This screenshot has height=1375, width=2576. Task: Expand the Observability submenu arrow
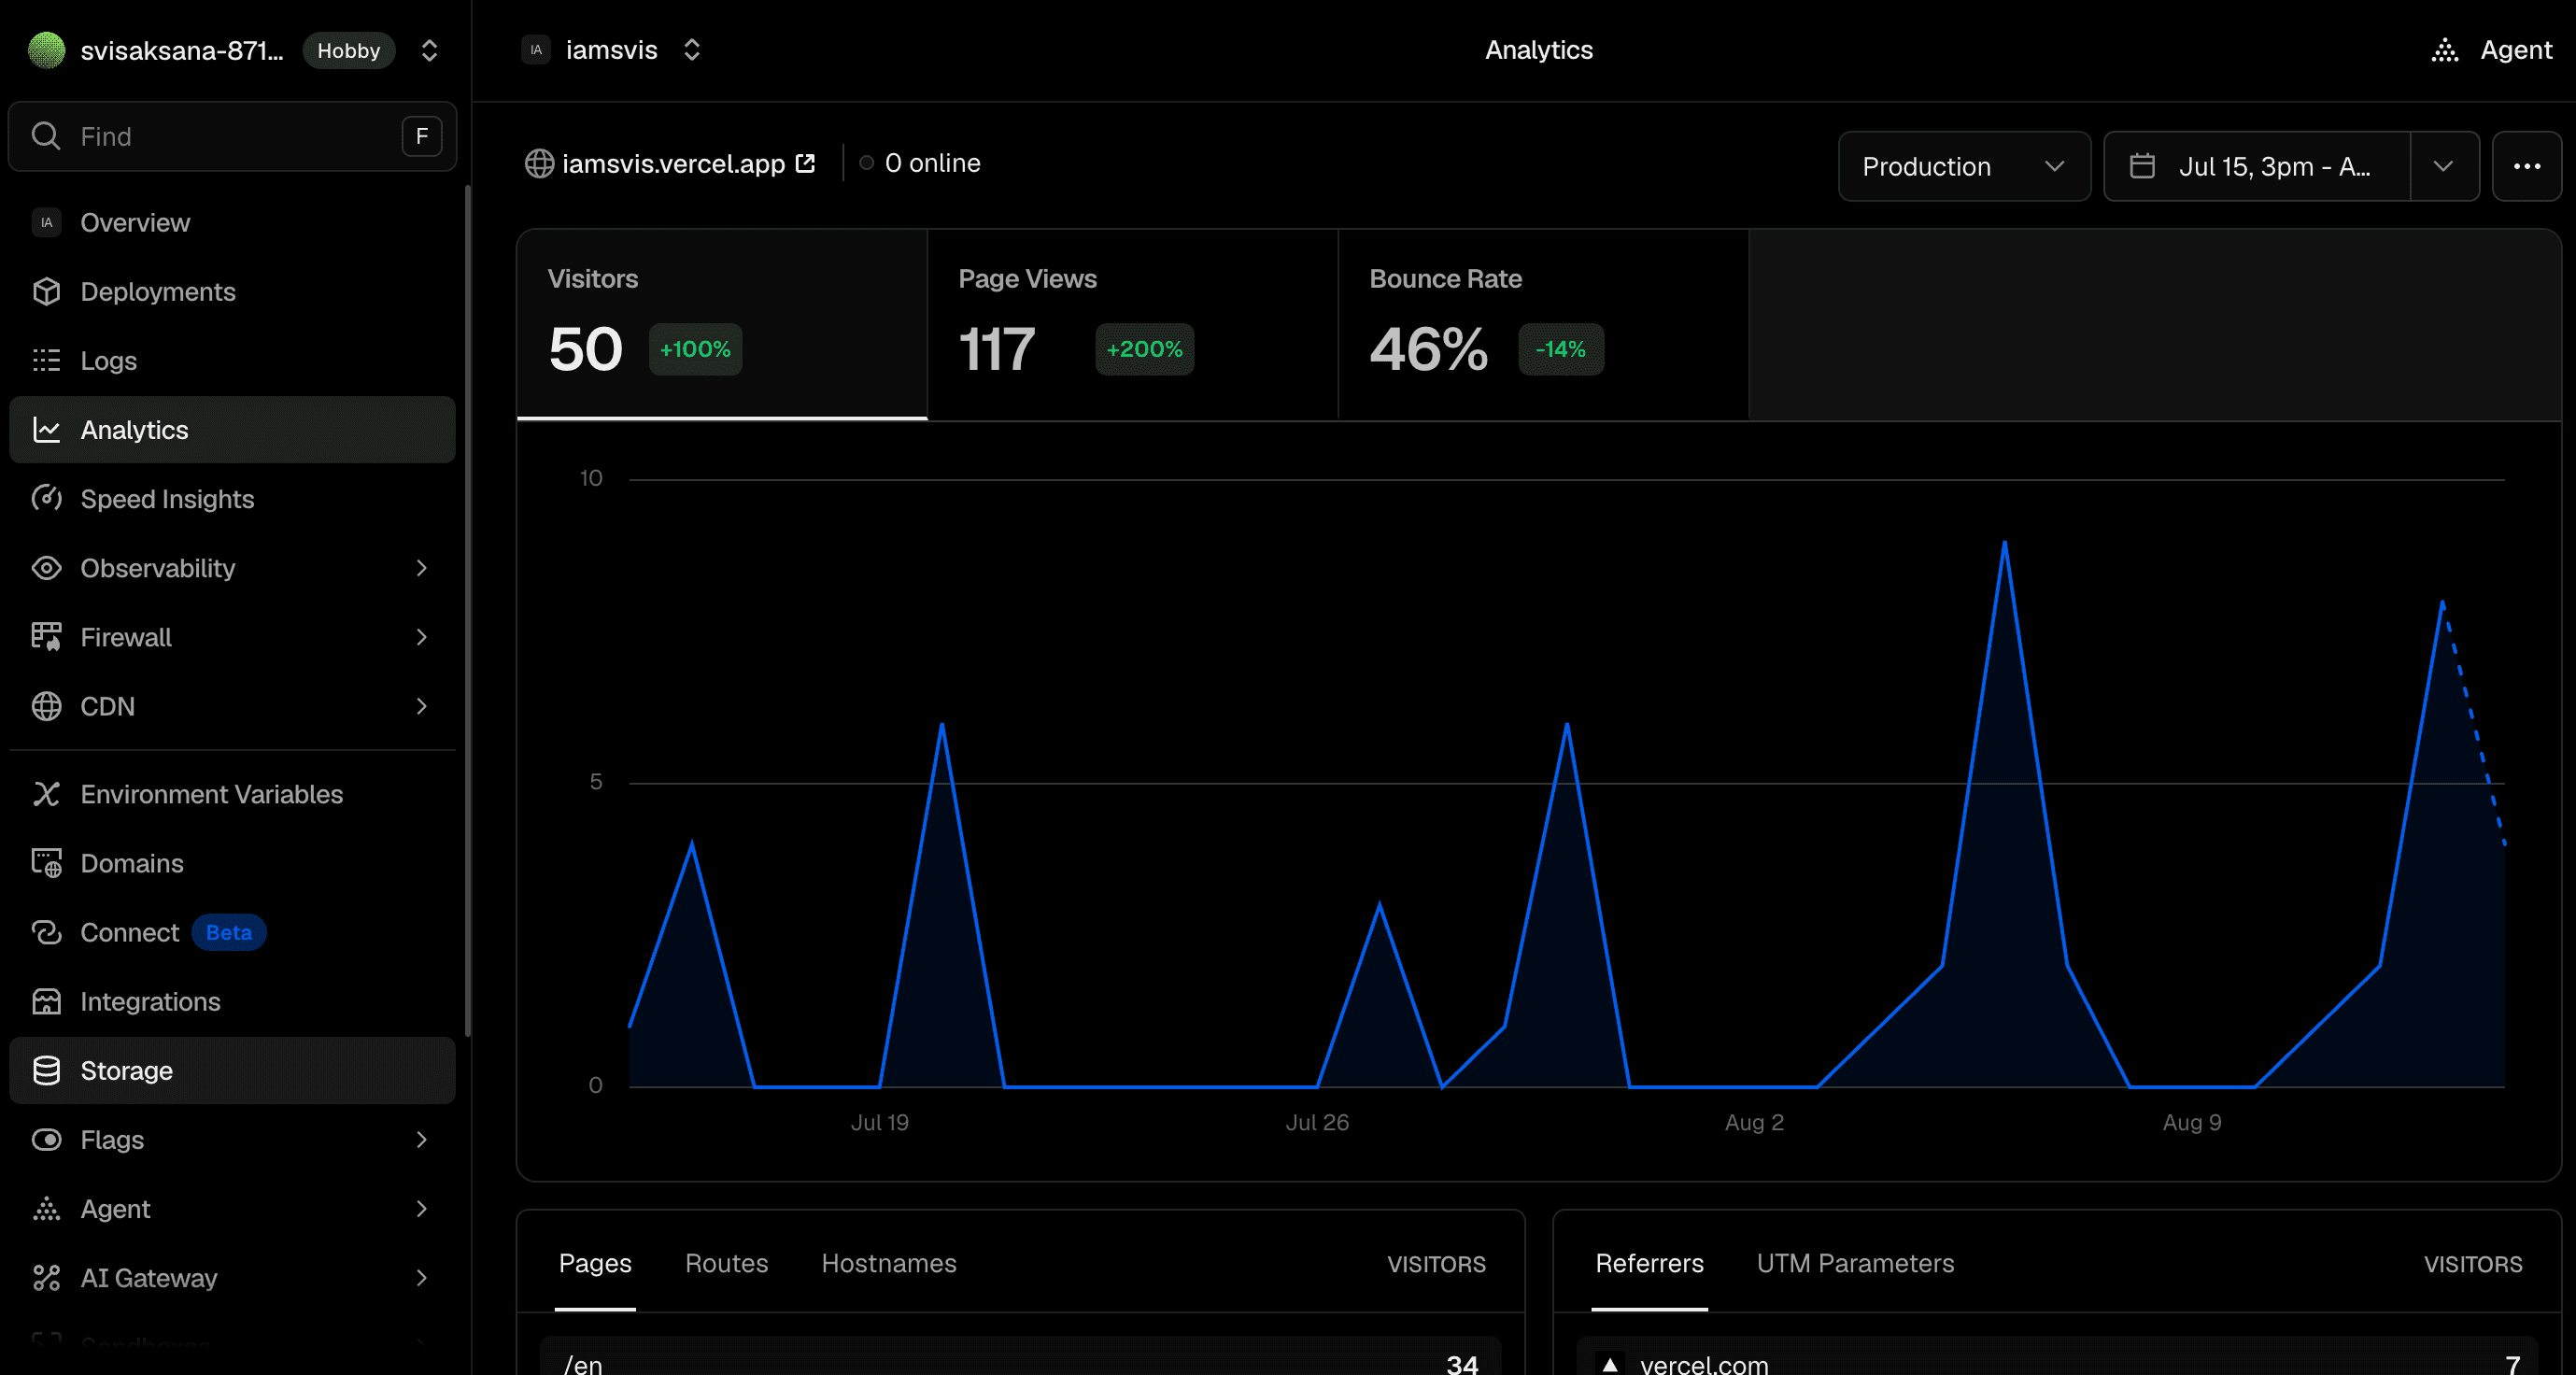[421, 567]
